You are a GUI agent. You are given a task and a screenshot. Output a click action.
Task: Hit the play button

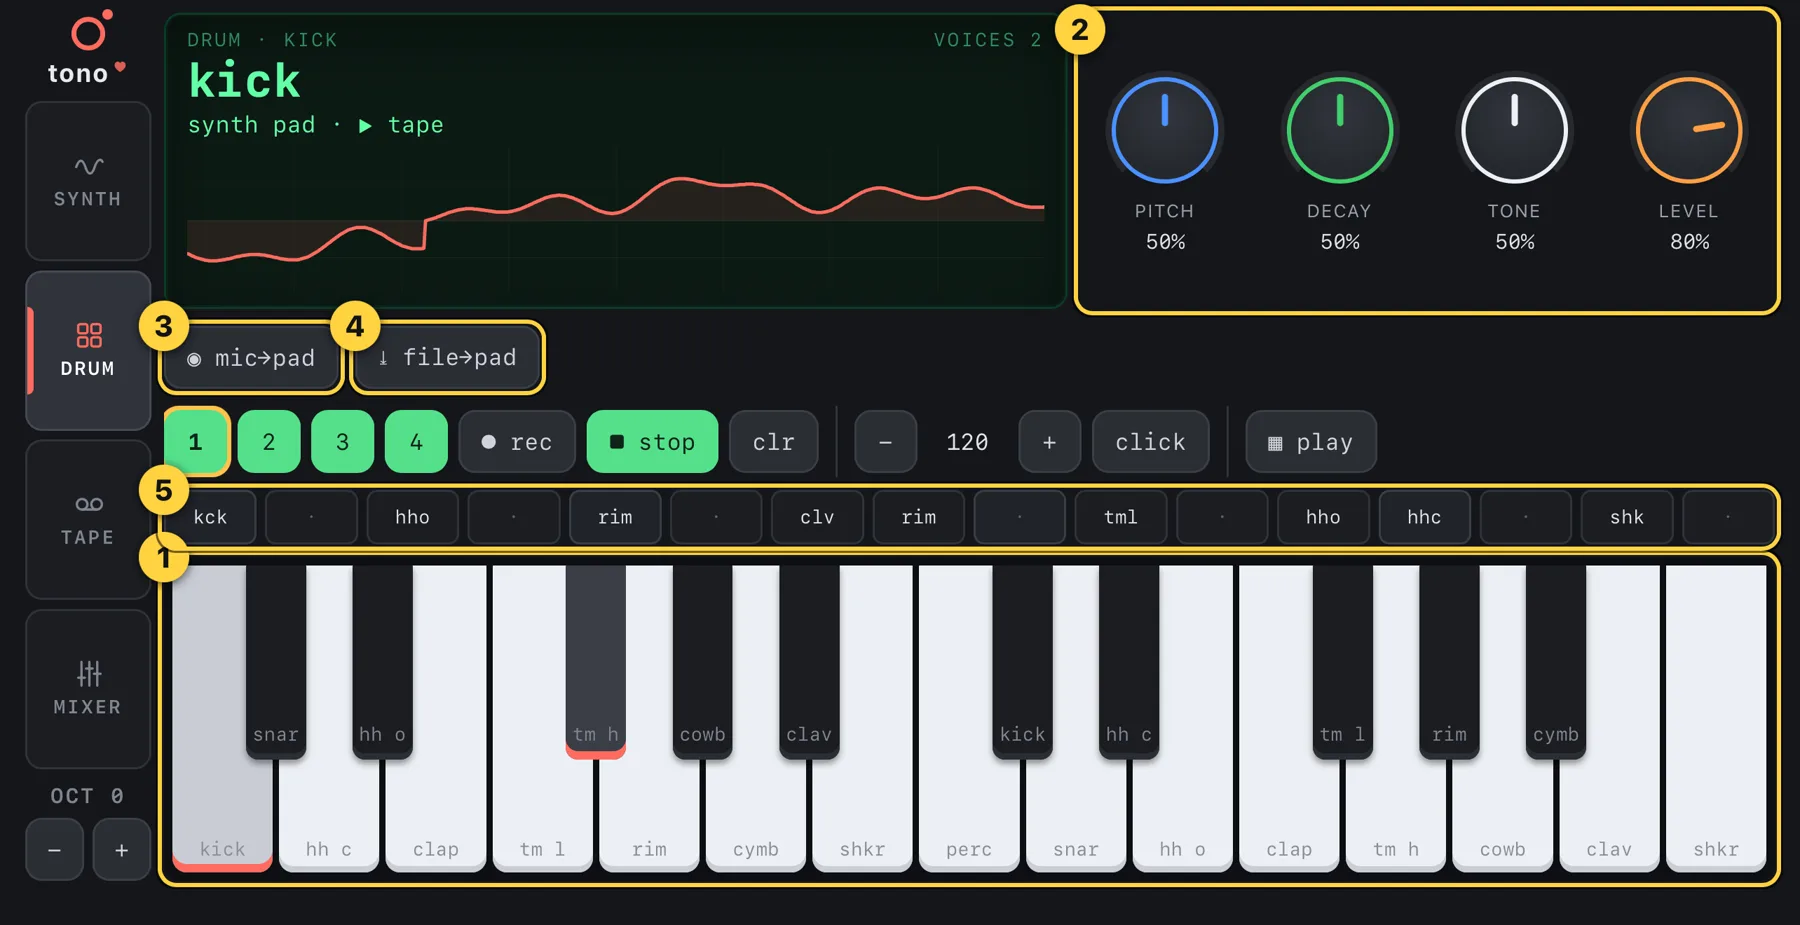[1310, 441]
